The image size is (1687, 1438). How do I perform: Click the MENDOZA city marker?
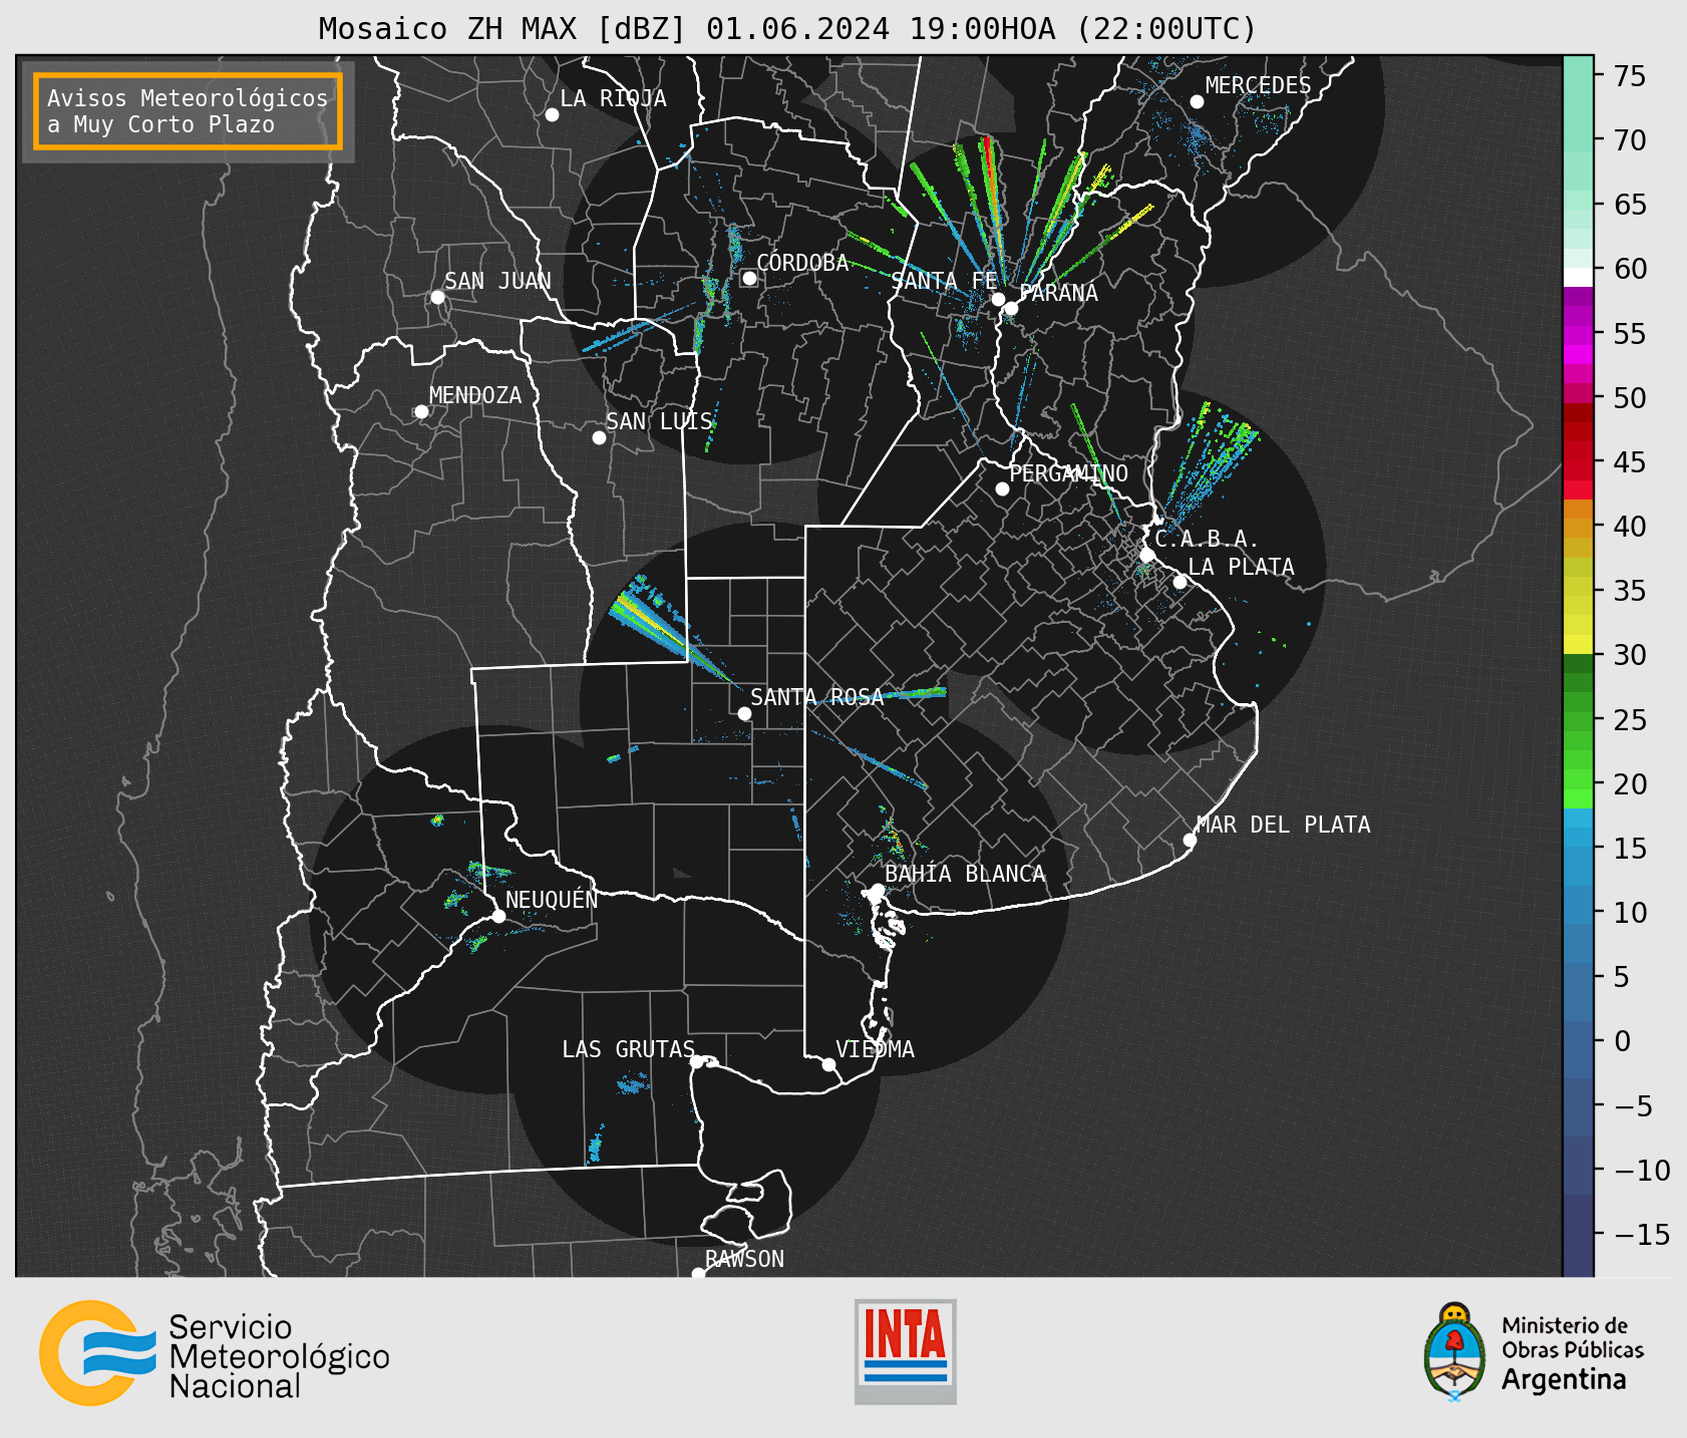421,412
